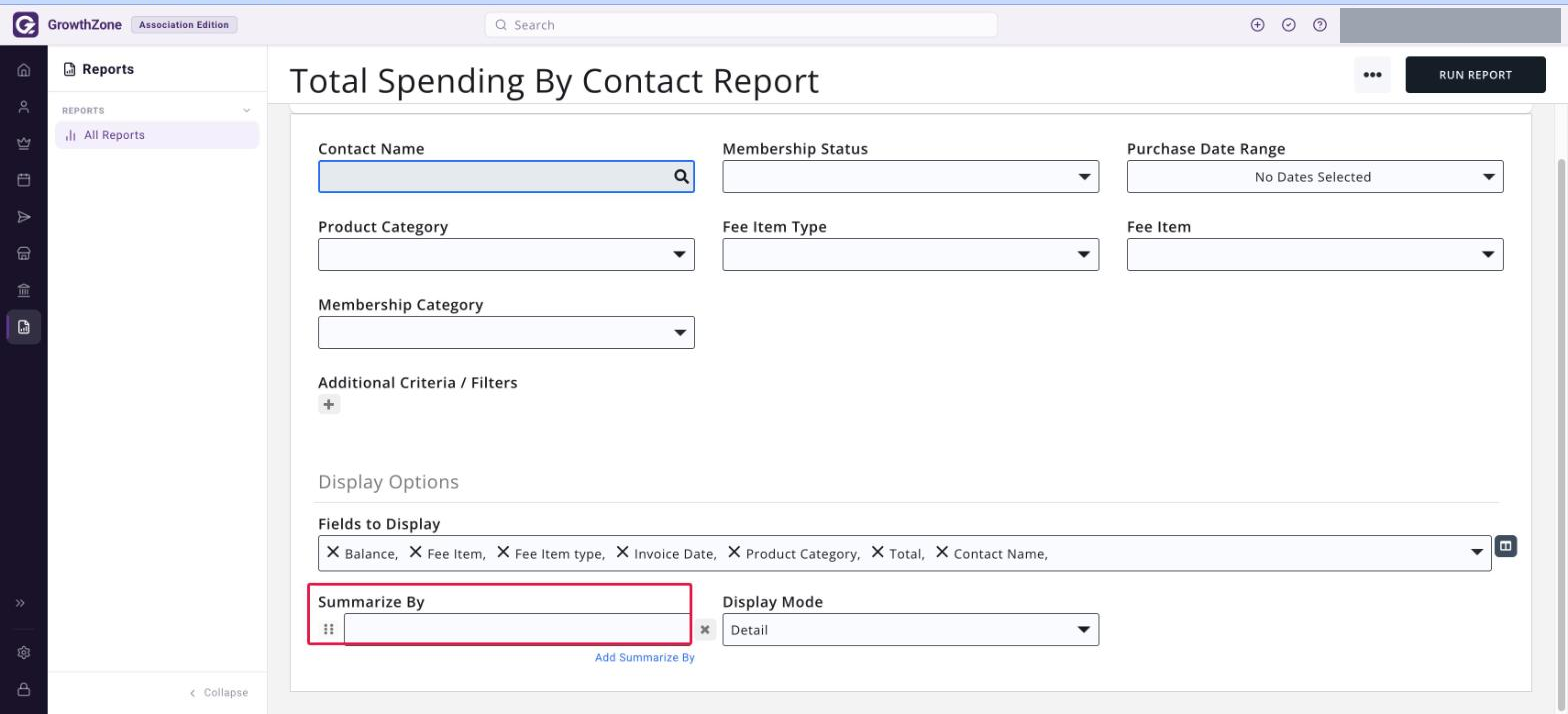Open the column chooser icon beside Fields to Display
This screenshot has width=1568, height=714.
click(x=1507, y=546)
